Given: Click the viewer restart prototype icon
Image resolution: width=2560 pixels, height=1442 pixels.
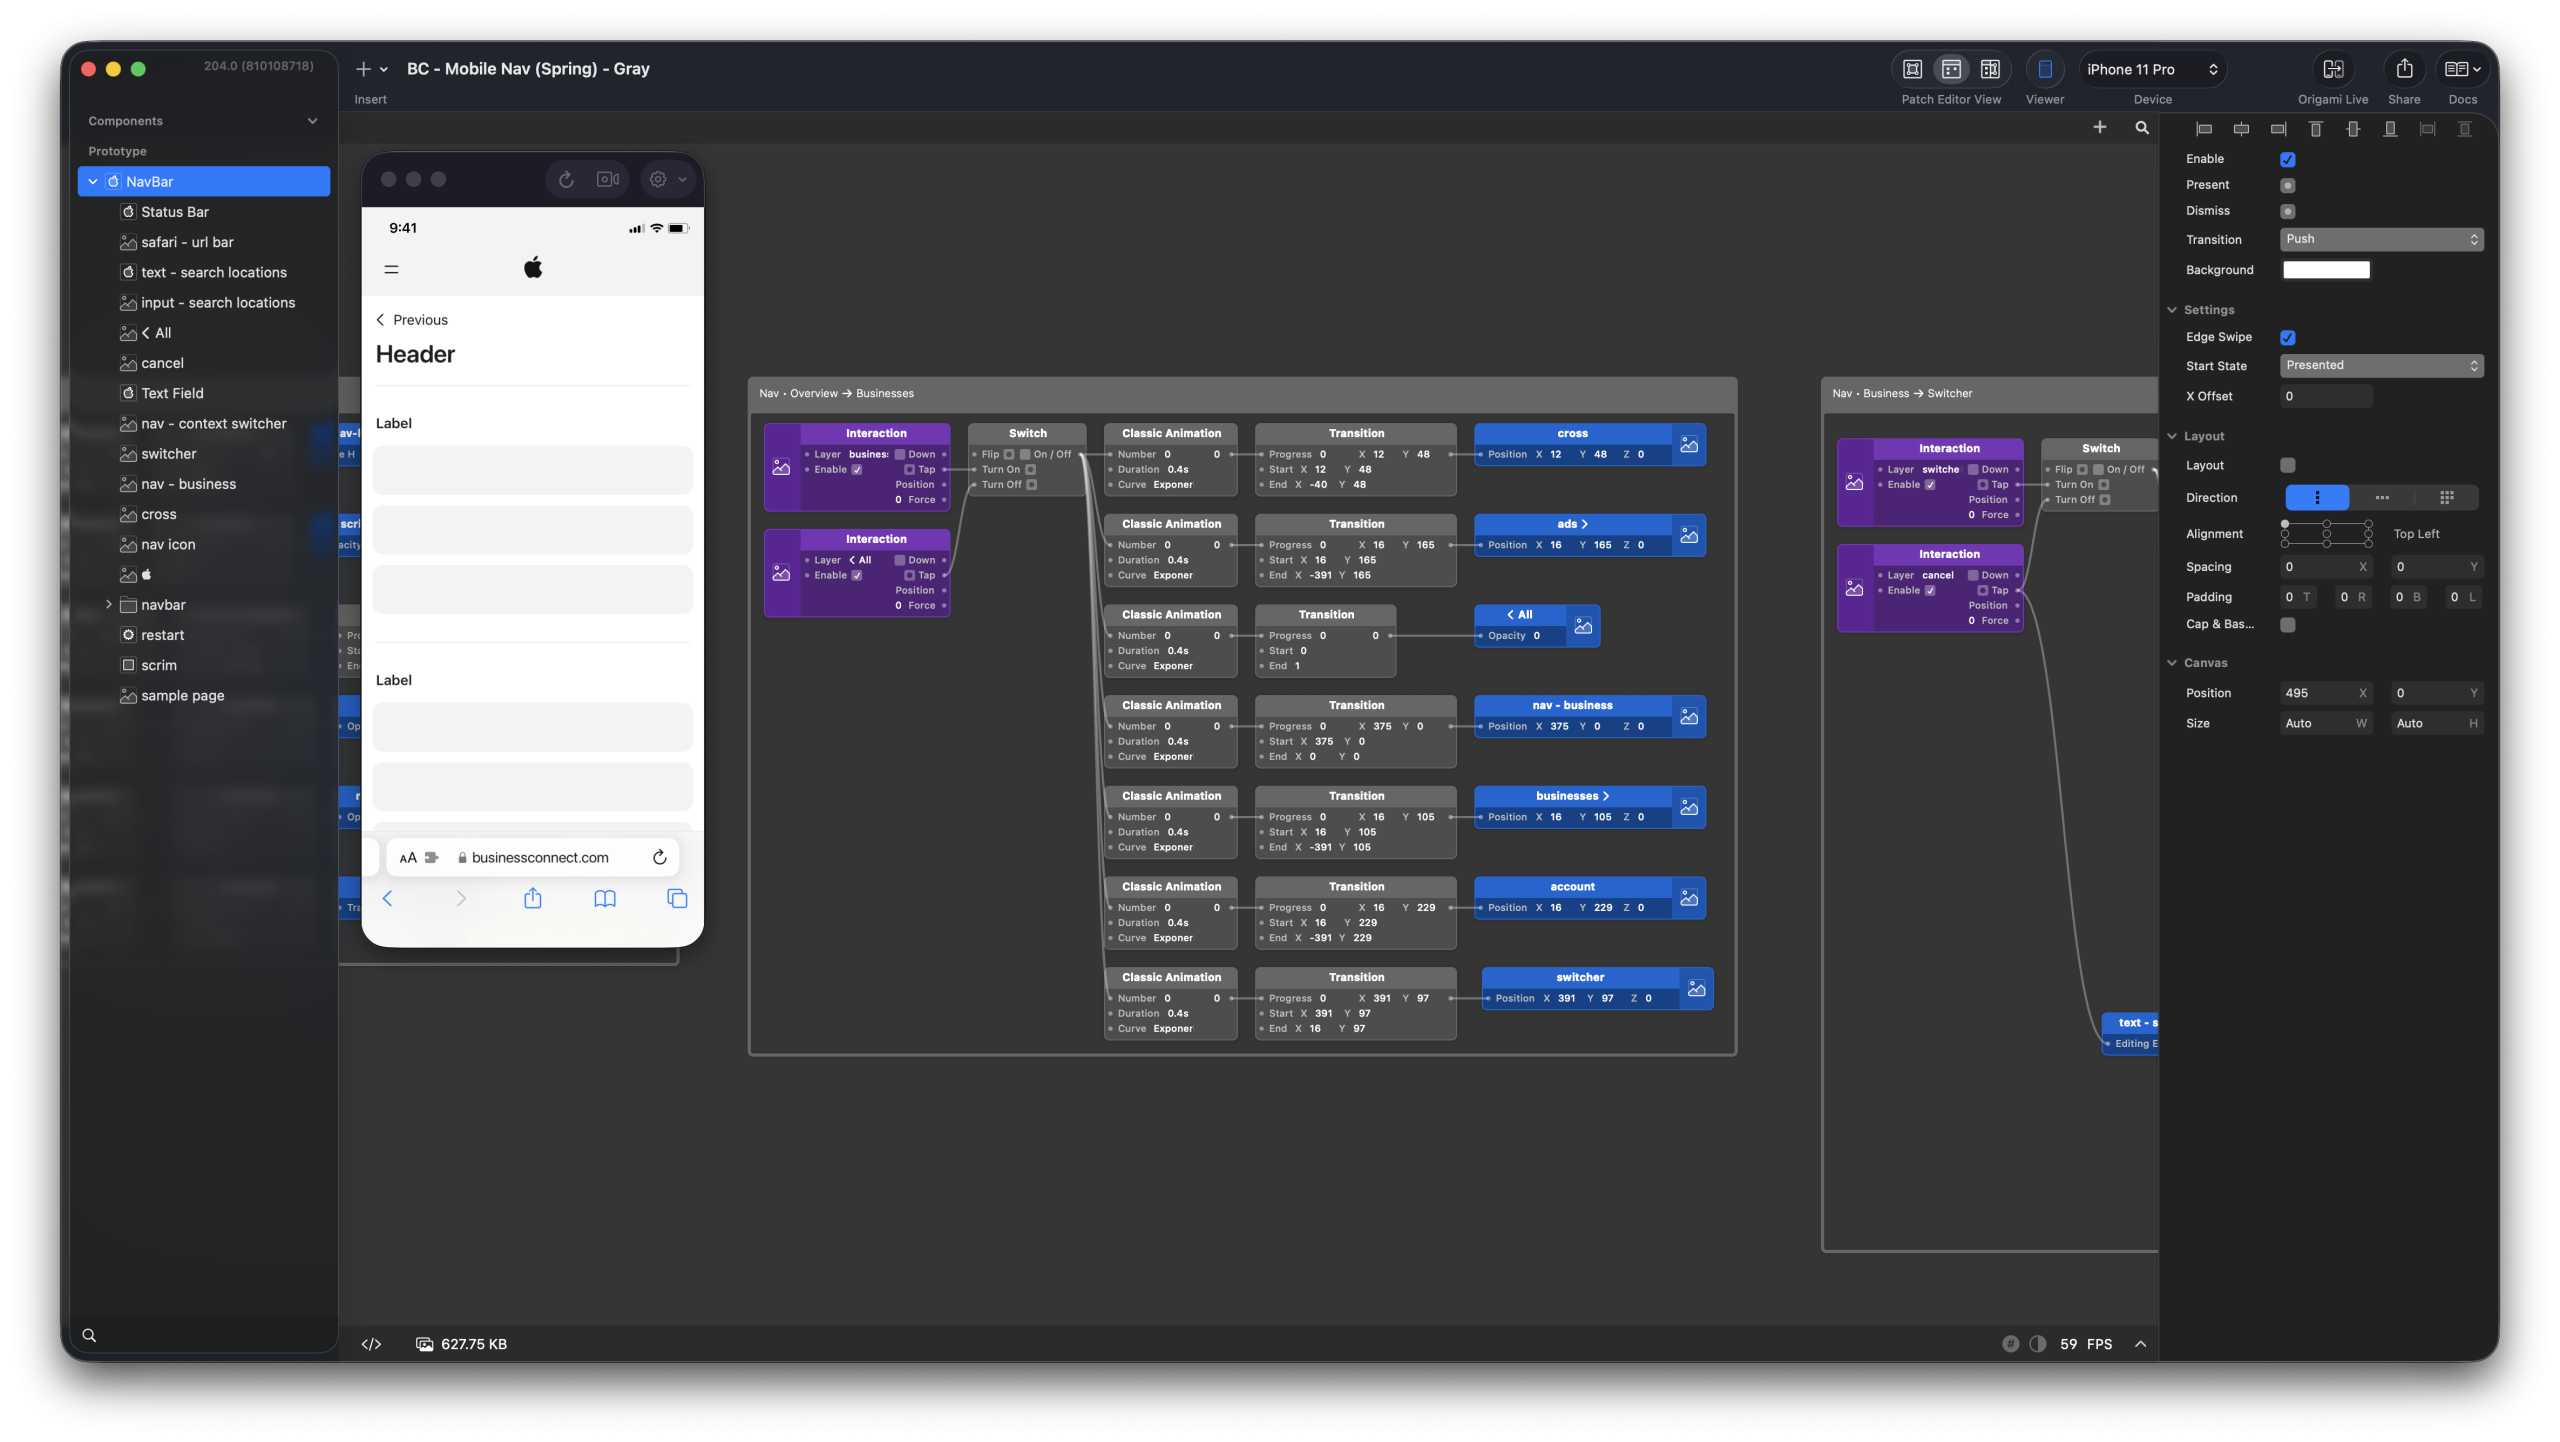Looking at the screenshot, I should 566,180.
